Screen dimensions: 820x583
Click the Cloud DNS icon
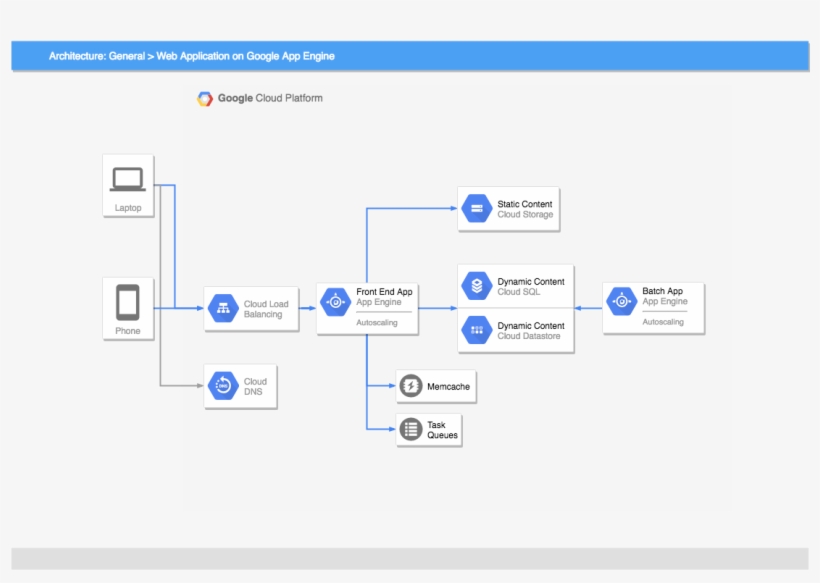pos(222,385)
